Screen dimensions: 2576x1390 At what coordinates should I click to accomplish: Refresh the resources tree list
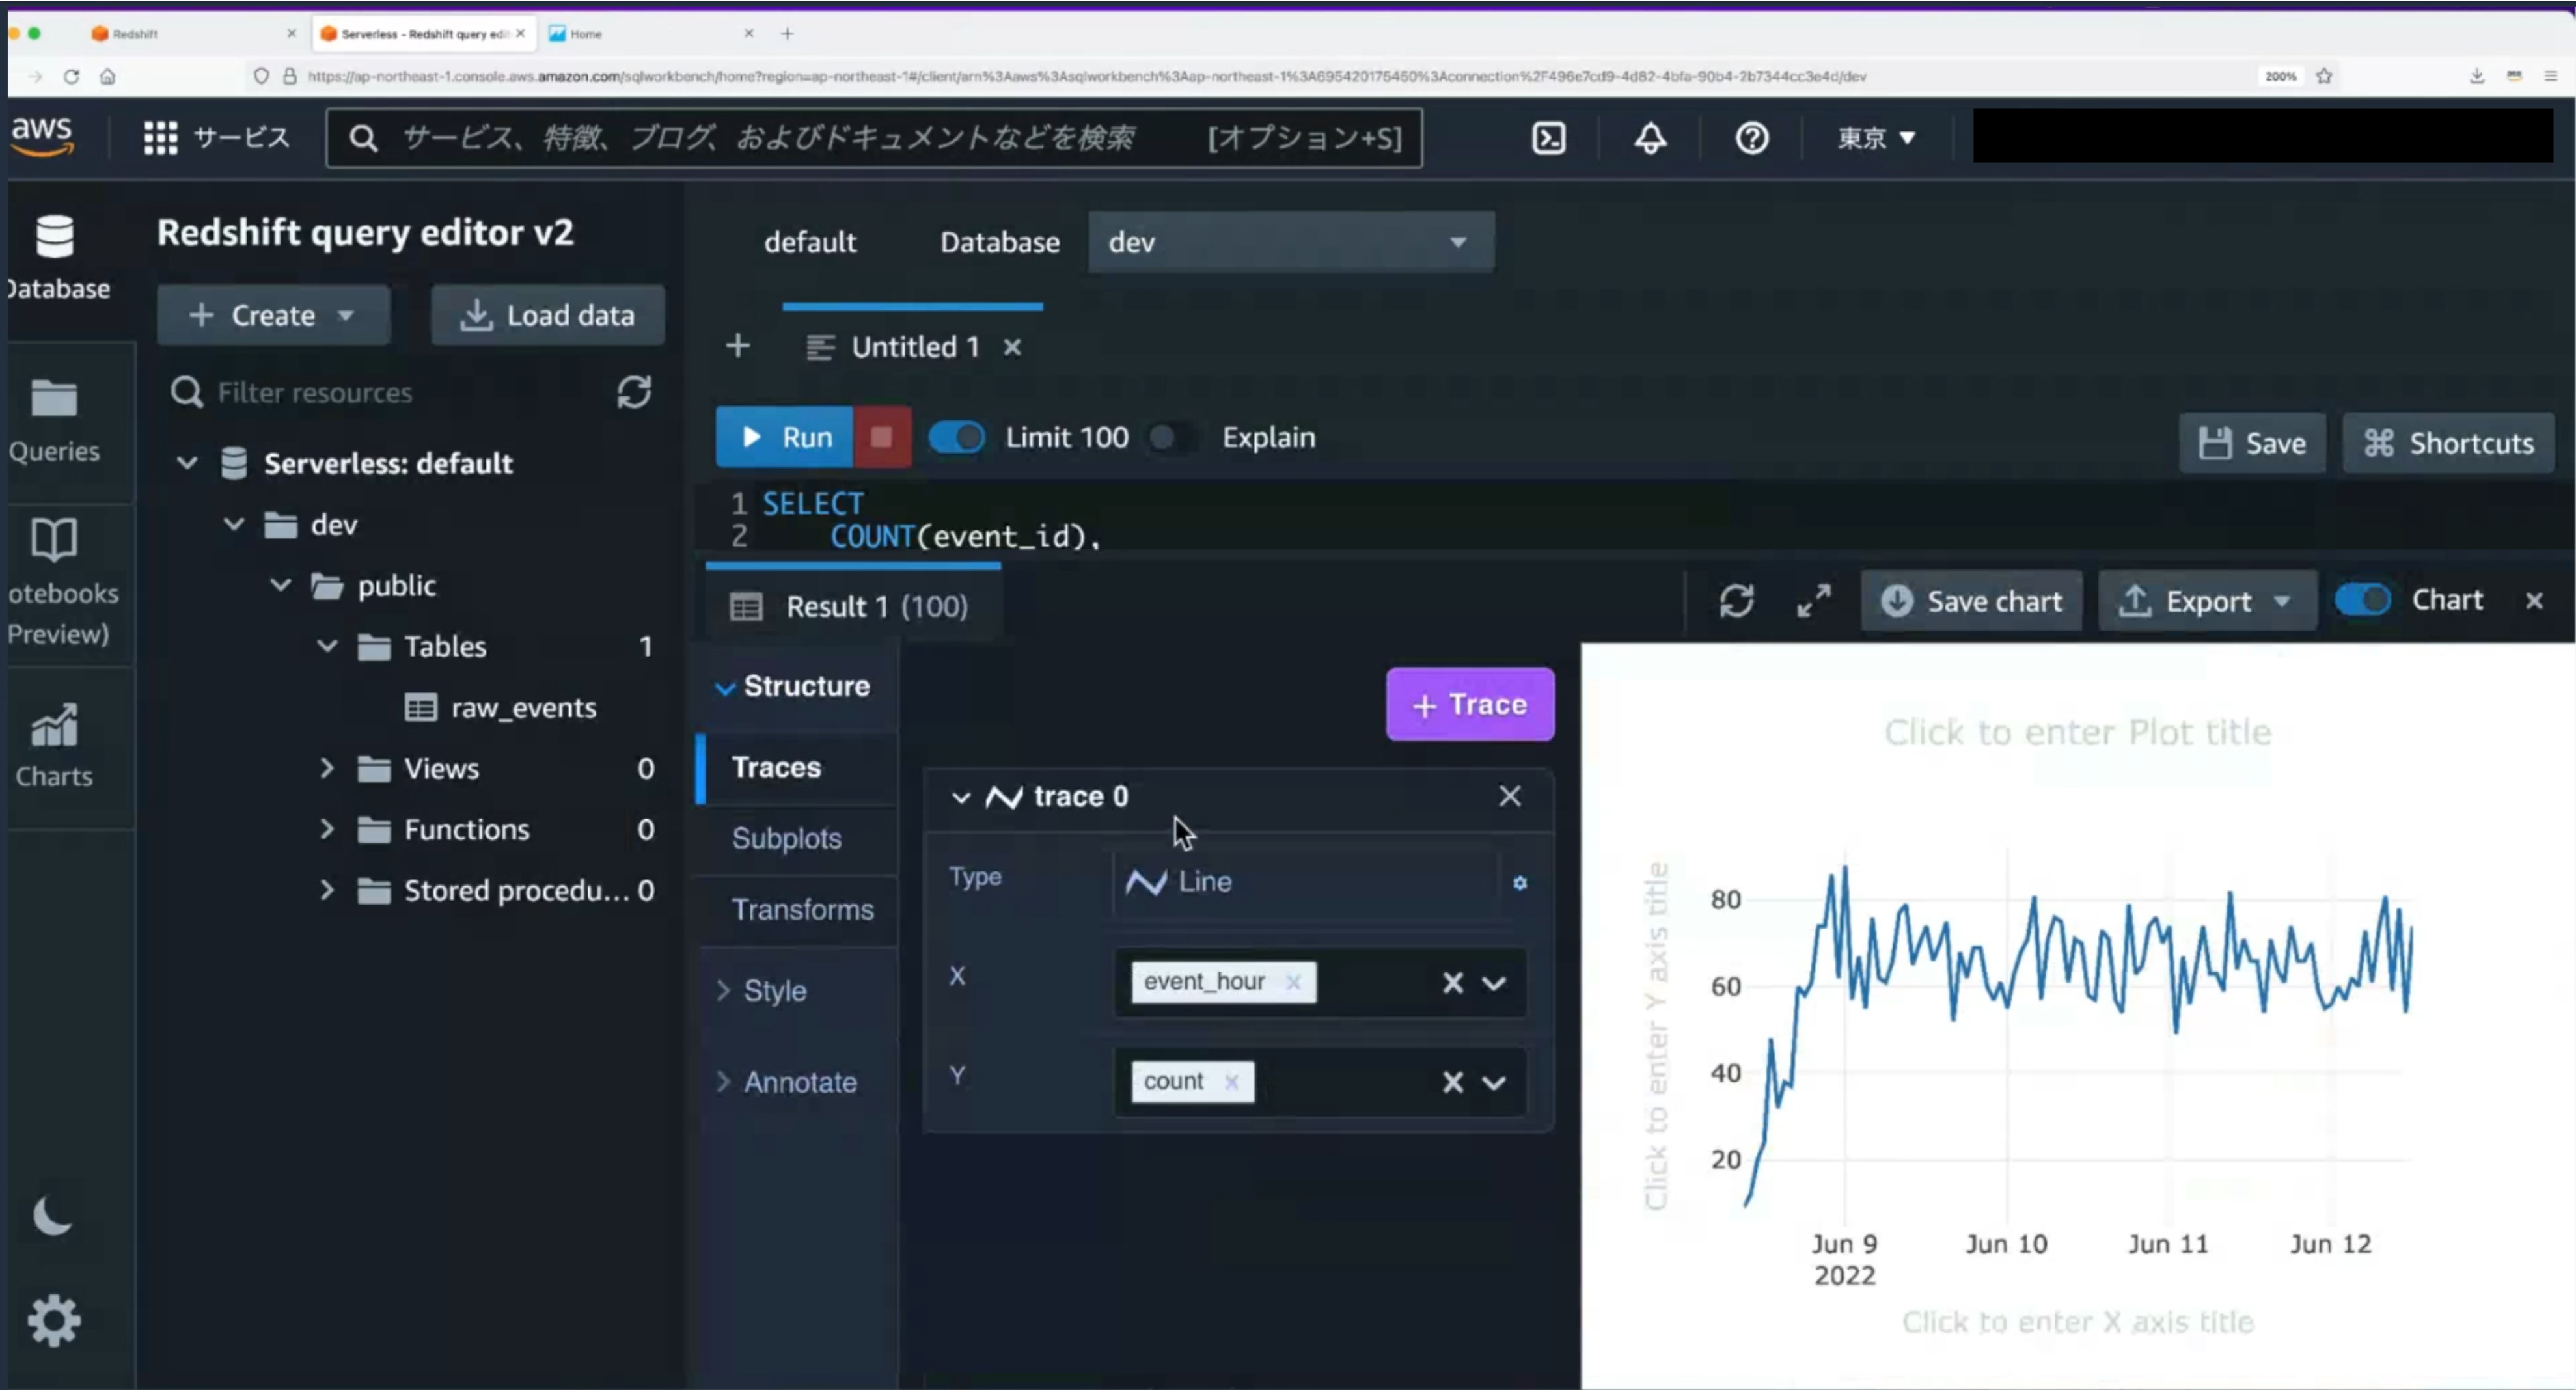[634, 392]
